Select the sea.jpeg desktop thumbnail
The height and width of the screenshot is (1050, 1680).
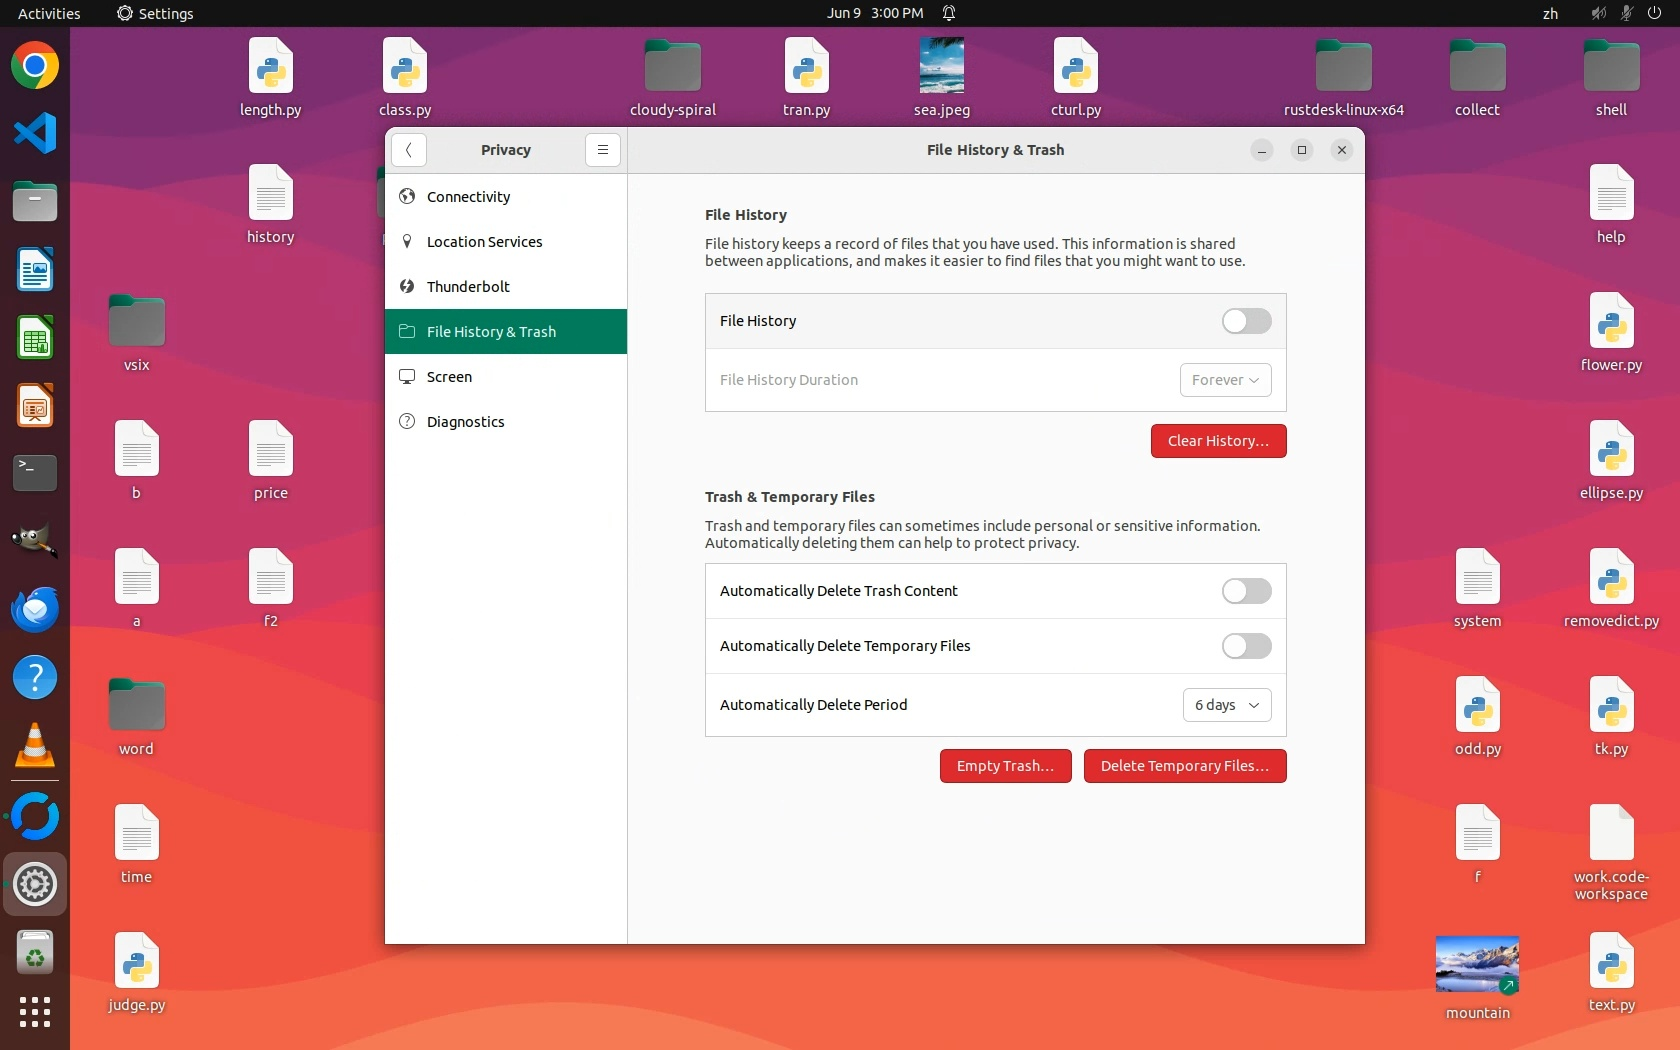[941, 66]
